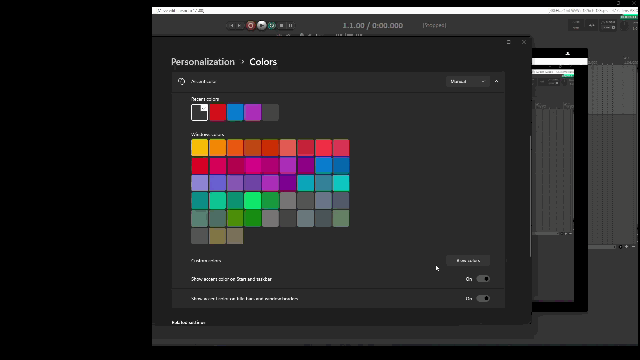The width and height of the screenshot is (640, 360).
Task: Choose the forest green Windows color swatch
Action: click(x=253, y=218)
